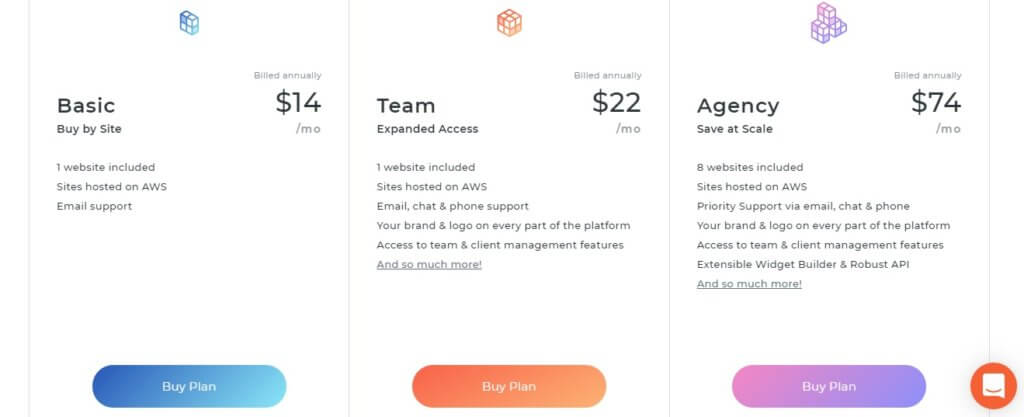Click 'Extensible Widget Builder & Robust API' line

(x=805, y=264)
